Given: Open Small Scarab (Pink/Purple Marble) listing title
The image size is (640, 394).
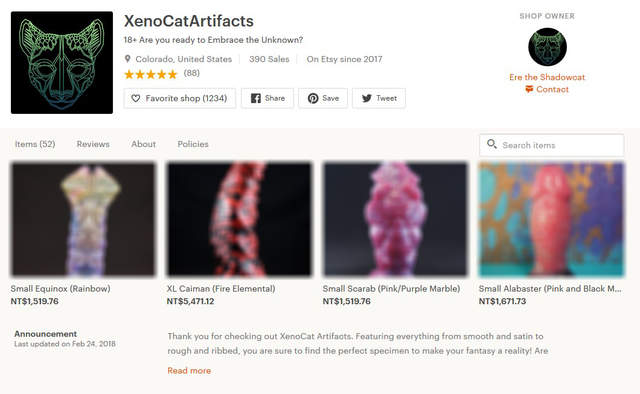Looking at the screenshot, I should coord(391,289).
